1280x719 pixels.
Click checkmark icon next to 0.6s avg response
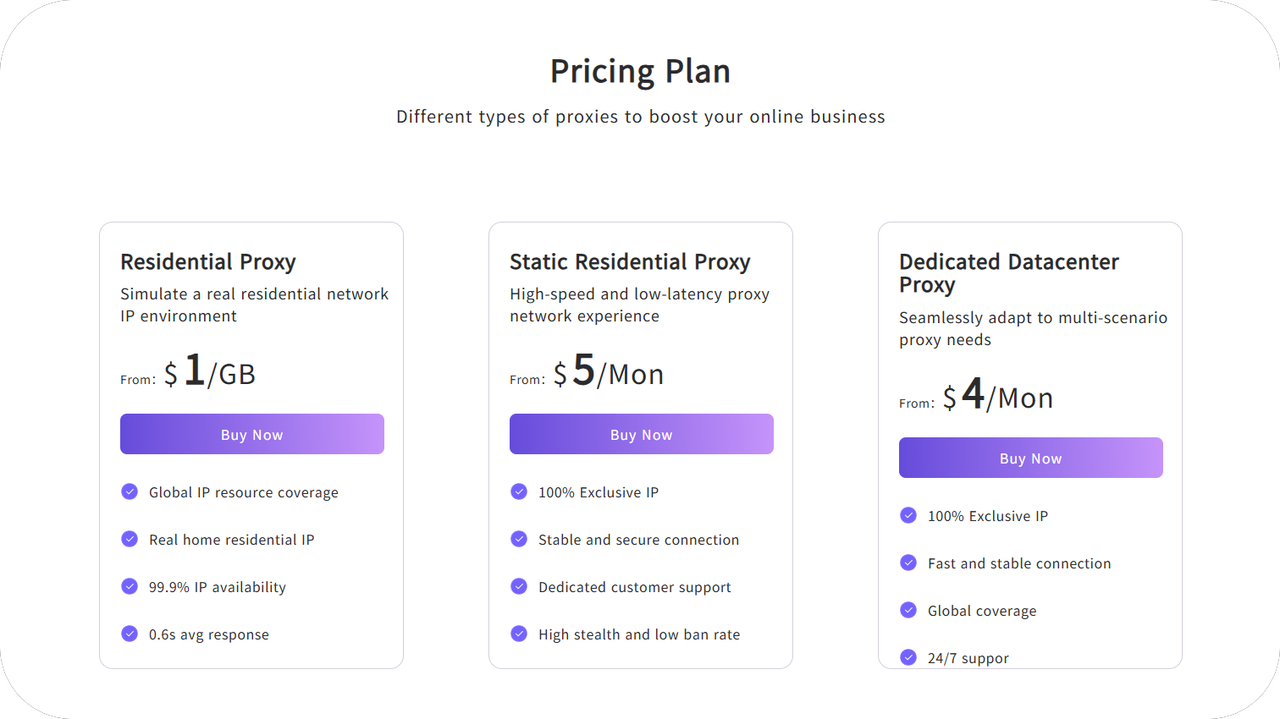tap(129, 634)
